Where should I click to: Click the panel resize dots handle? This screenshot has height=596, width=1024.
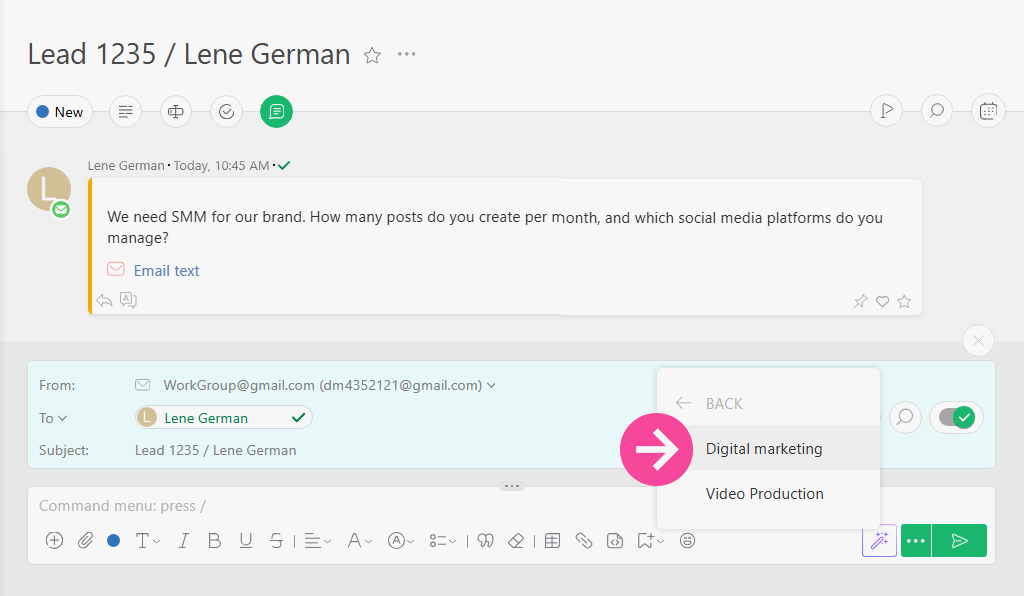512,486
